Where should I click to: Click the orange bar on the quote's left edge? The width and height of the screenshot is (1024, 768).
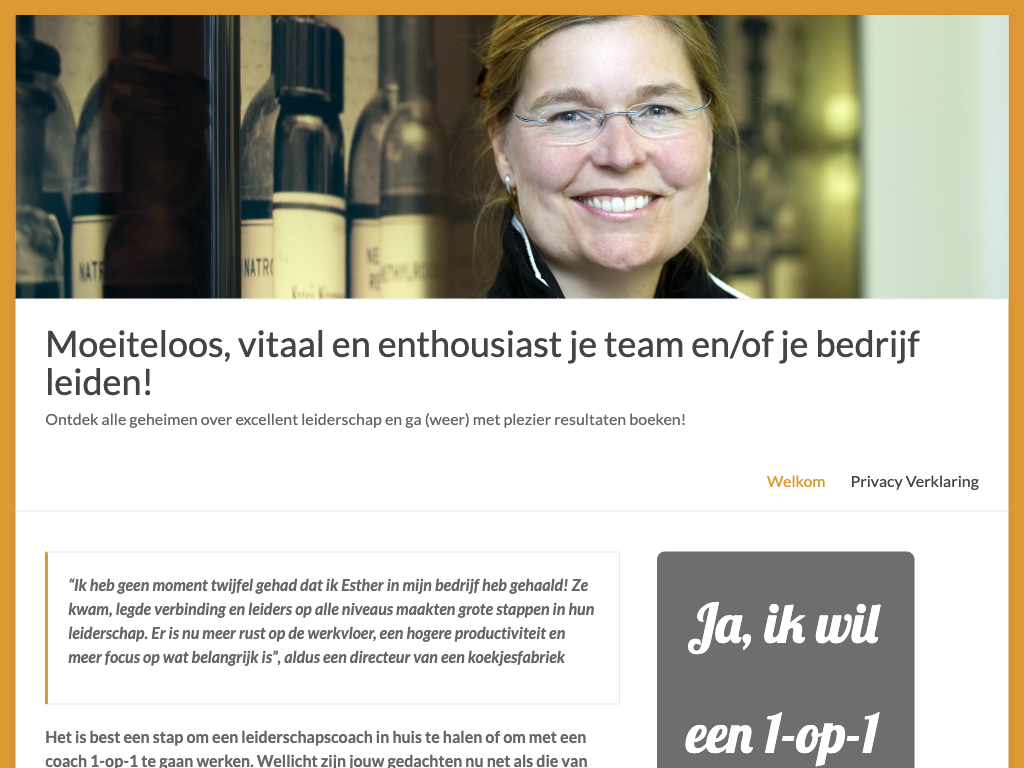coord(46,628)
